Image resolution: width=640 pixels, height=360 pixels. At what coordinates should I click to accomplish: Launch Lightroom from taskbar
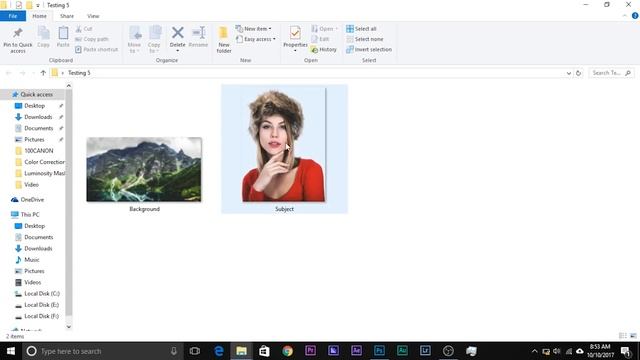425,351
